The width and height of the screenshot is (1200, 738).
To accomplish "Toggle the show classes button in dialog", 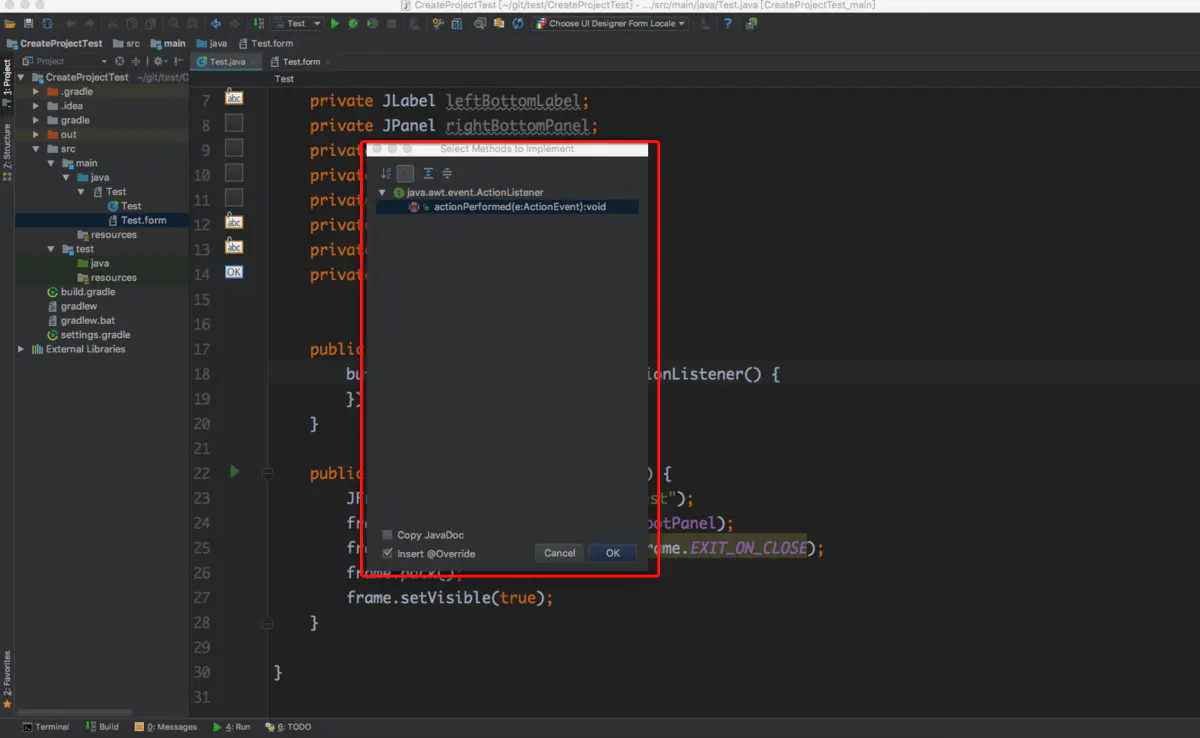I will 405,173.
